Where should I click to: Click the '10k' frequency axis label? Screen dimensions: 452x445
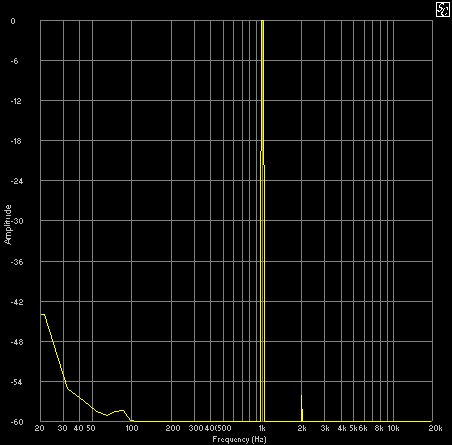click(393, 428)
